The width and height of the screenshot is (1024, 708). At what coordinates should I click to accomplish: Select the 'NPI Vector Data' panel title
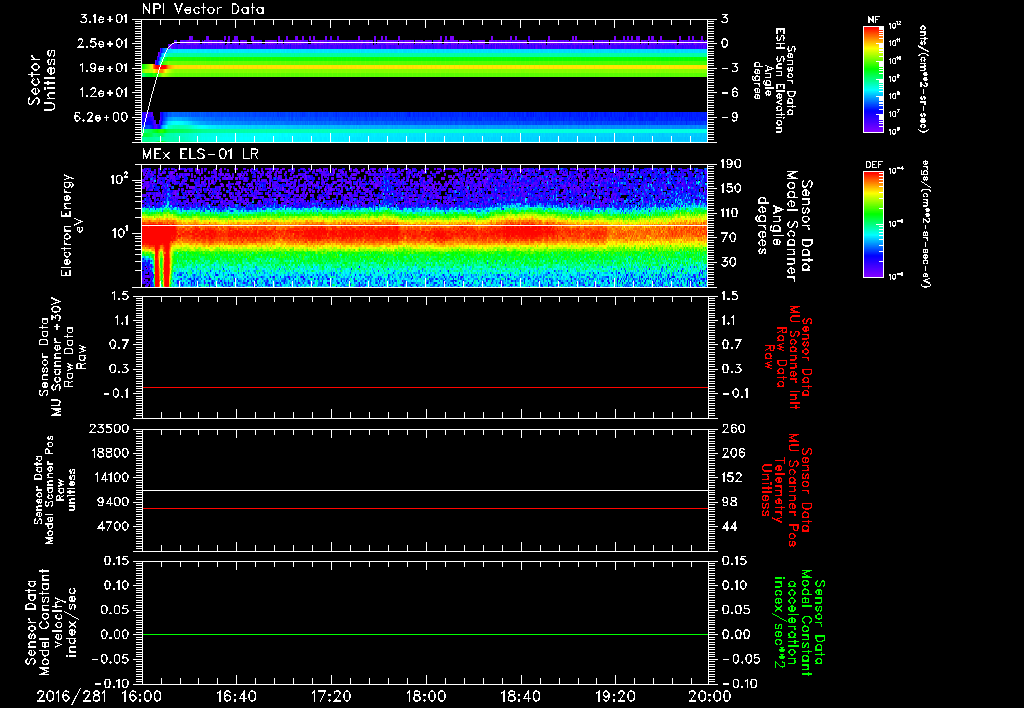(204, 9)
